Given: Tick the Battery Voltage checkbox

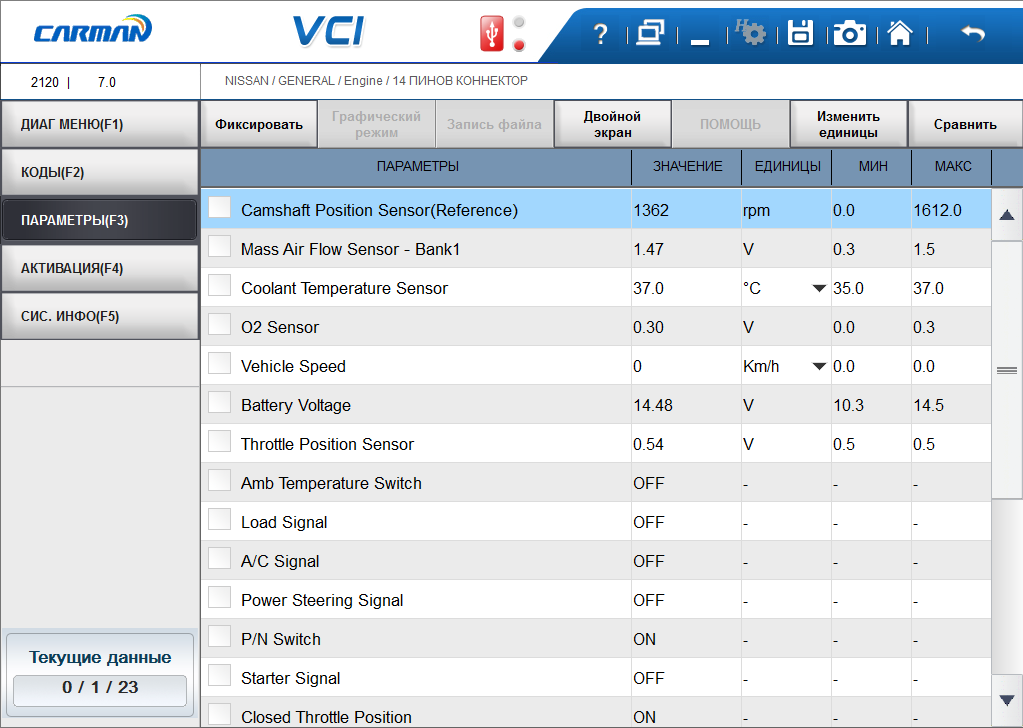Looking at the screenshot, I should pos(219,402).
